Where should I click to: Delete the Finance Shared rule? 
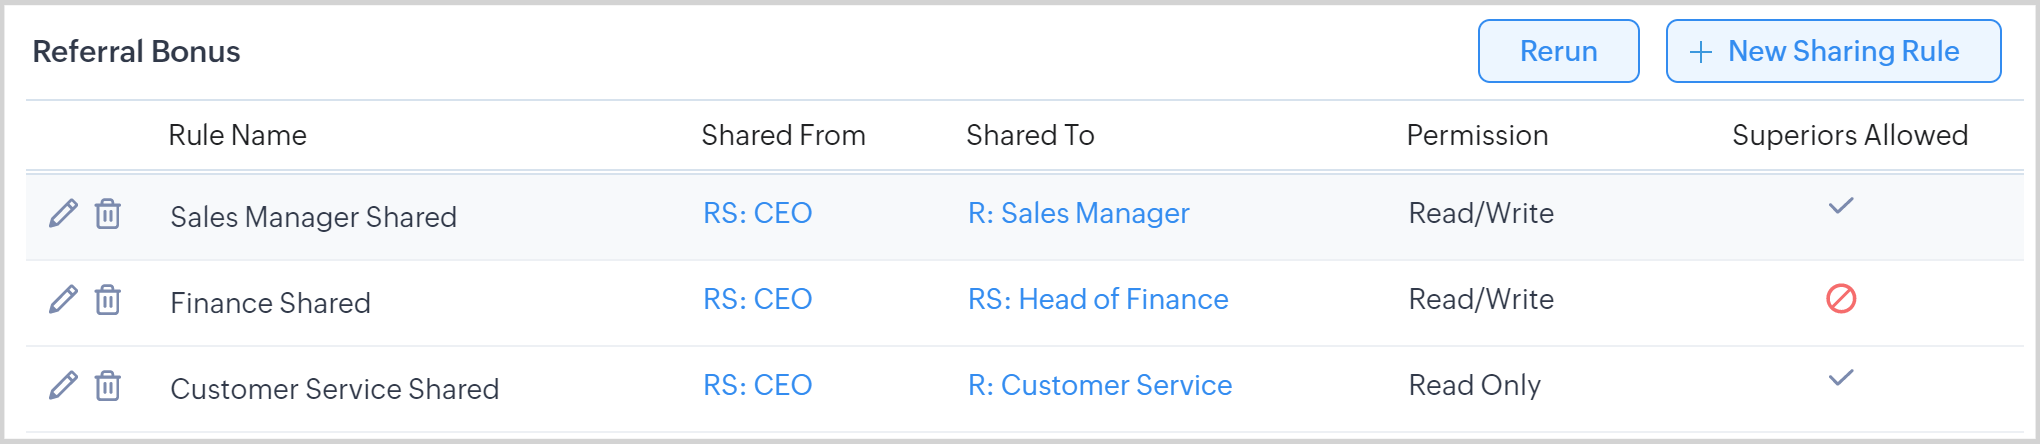click(108, 299)
